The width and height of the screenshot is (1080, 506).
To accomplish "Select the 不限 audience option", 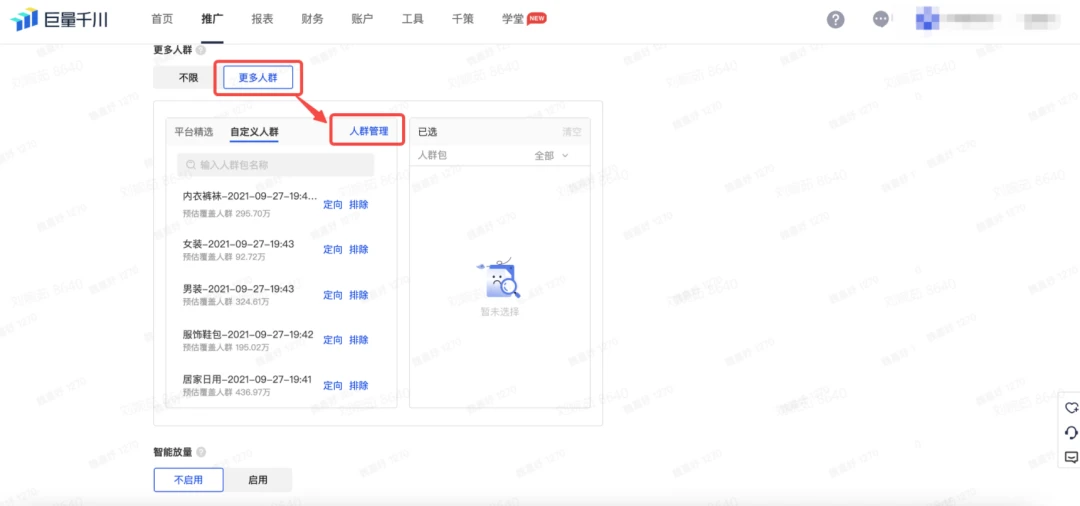I will (188, 78).
